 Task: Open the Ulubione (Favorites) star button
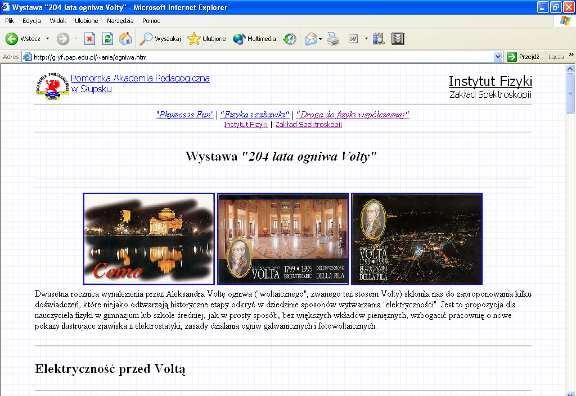point(206,39)
